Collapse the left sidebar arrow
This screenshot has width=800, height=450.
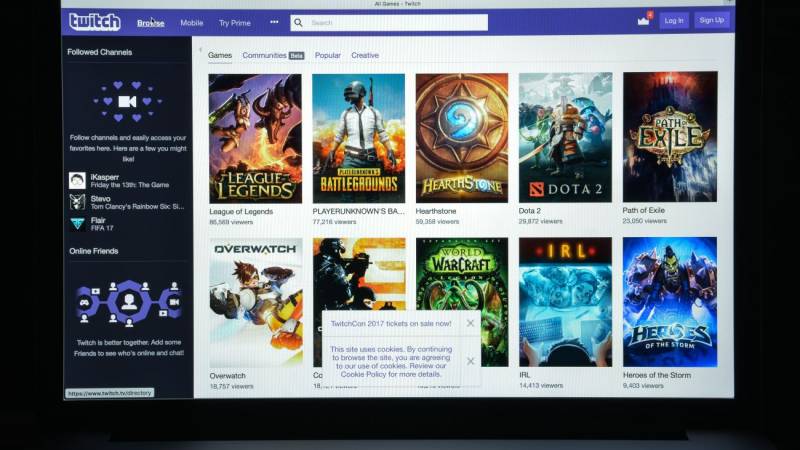click(200, 49)
